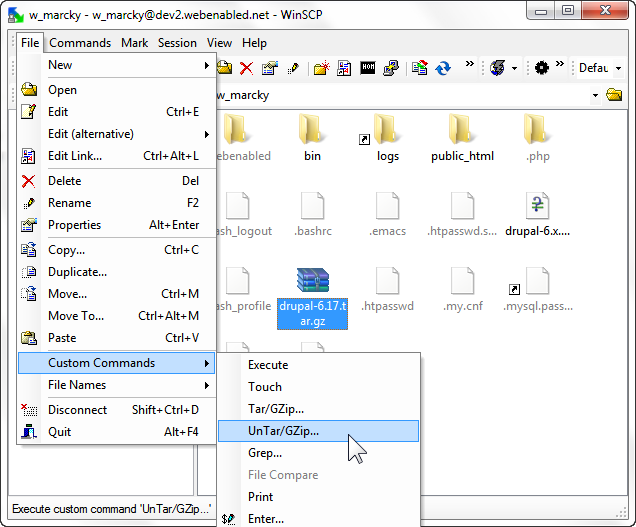Select the .mysql.pass... shortcut file
Viewport: 636px width, 527px height.
[538, 289]
